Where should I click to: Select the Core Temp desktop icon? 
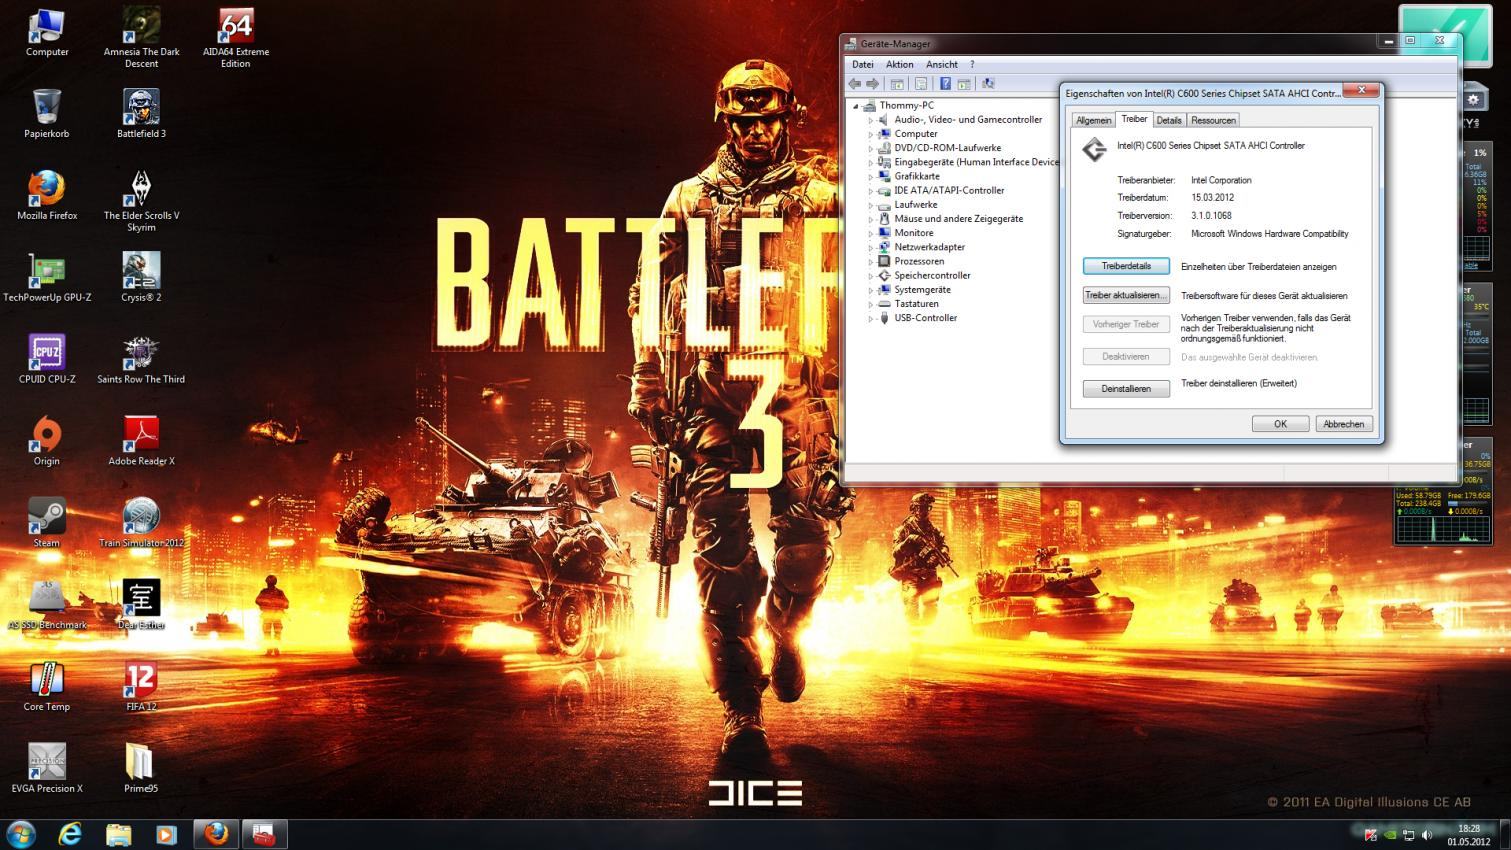47,687
